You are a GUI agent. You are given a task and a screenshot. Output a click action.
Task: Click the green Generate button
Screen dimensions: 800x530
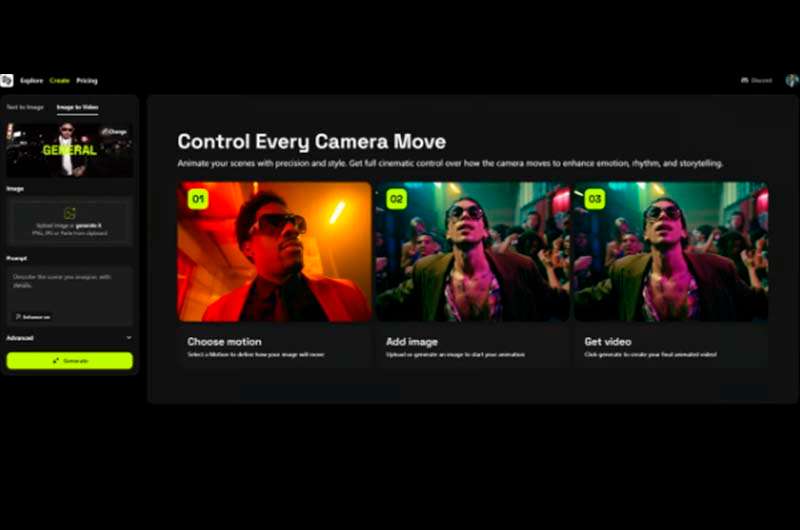coord(70,361)
